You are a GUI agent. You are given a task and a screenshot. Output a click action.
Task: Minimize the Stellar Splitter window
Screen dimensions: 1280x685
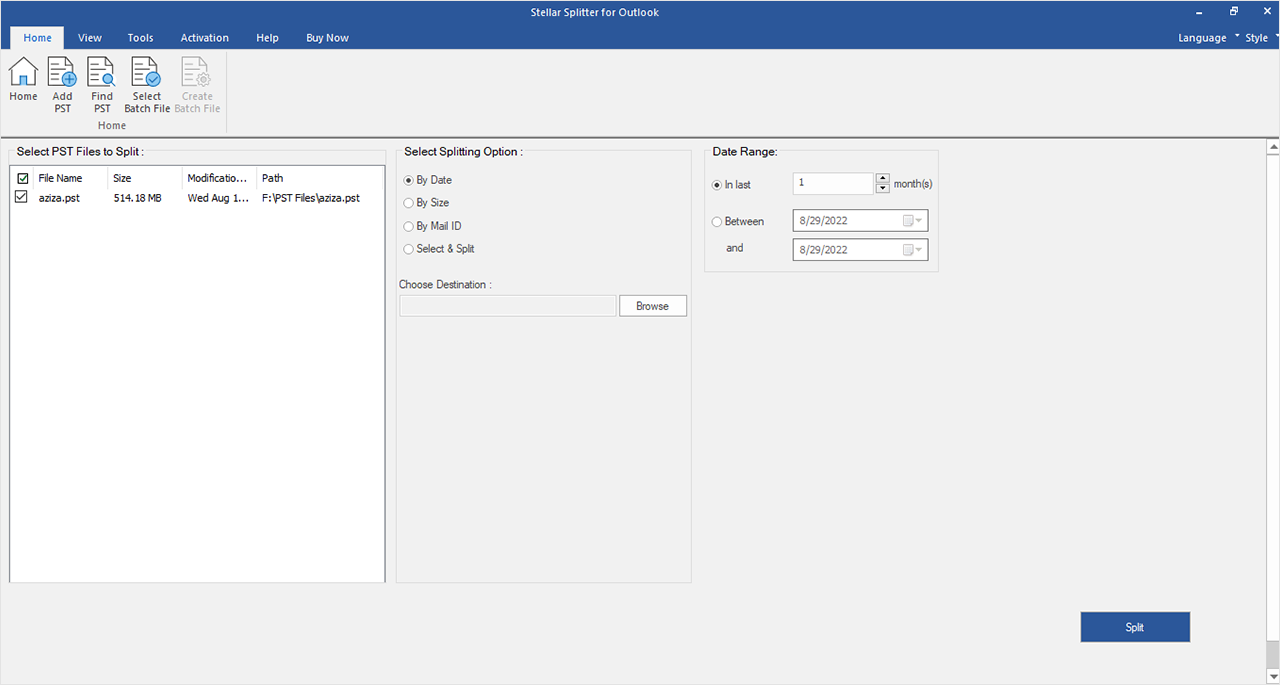click(x=1200, y=12)
